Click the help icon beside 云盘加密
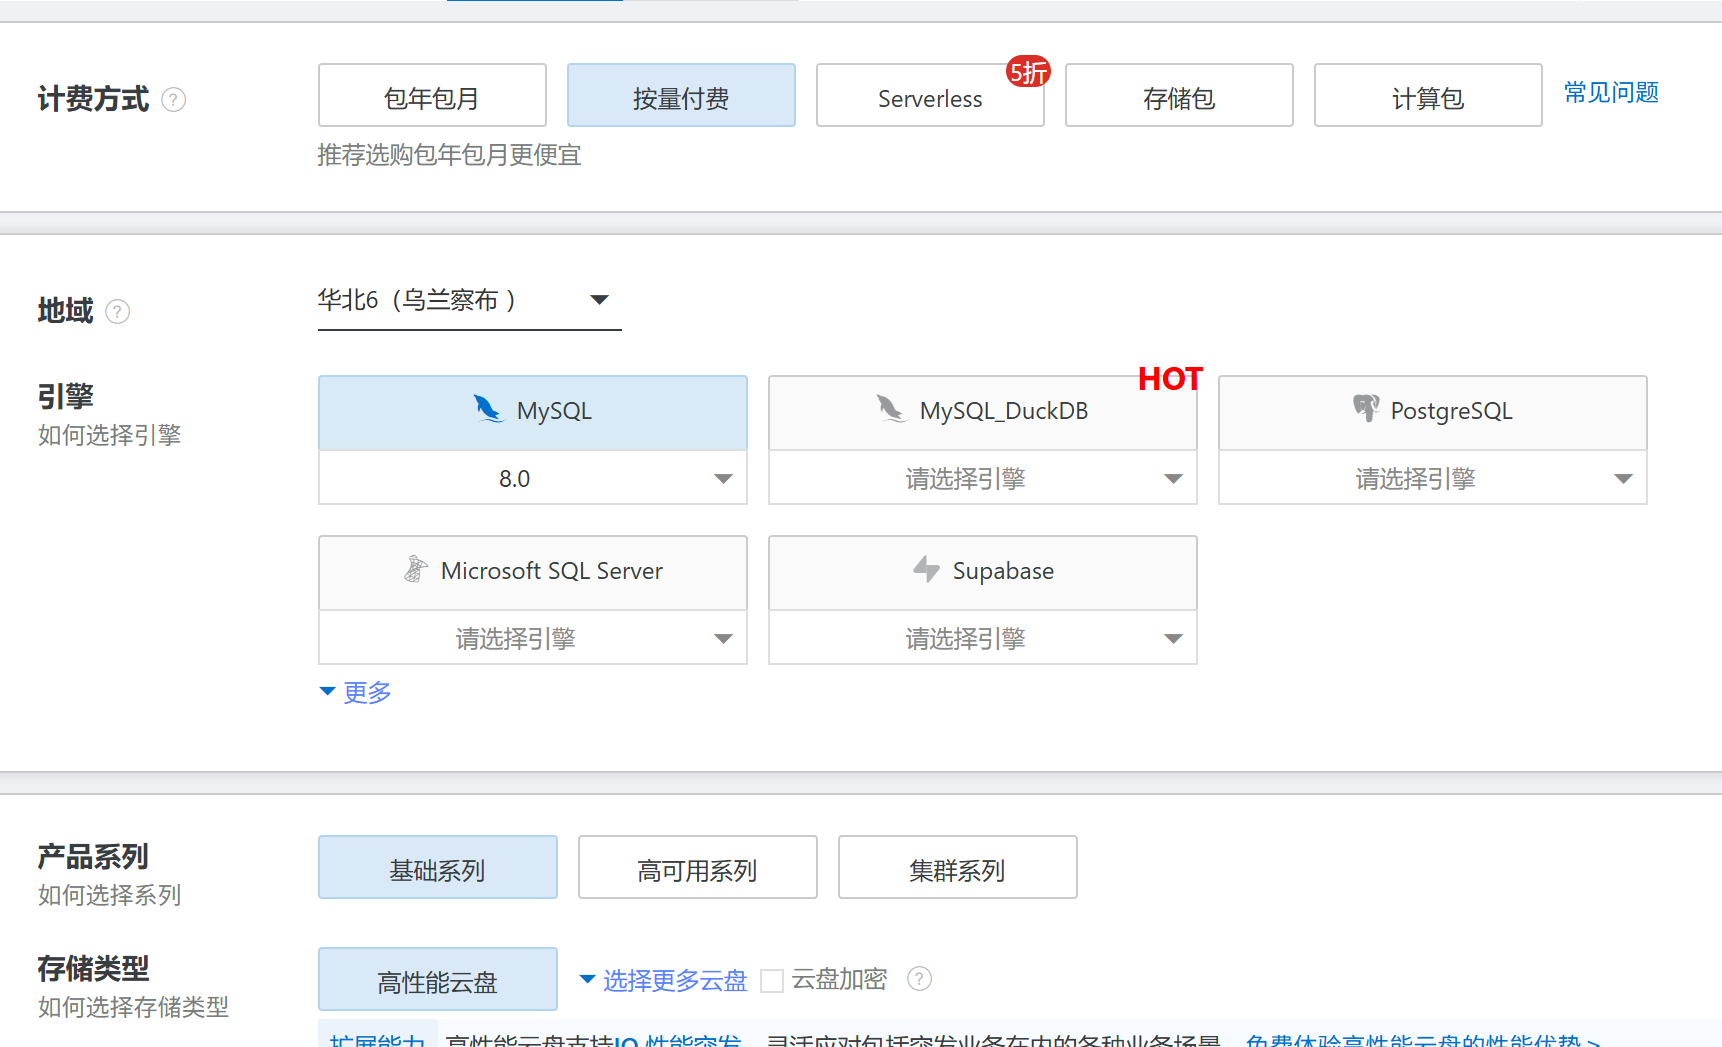 pyautogui.click(x=919, y=979)
